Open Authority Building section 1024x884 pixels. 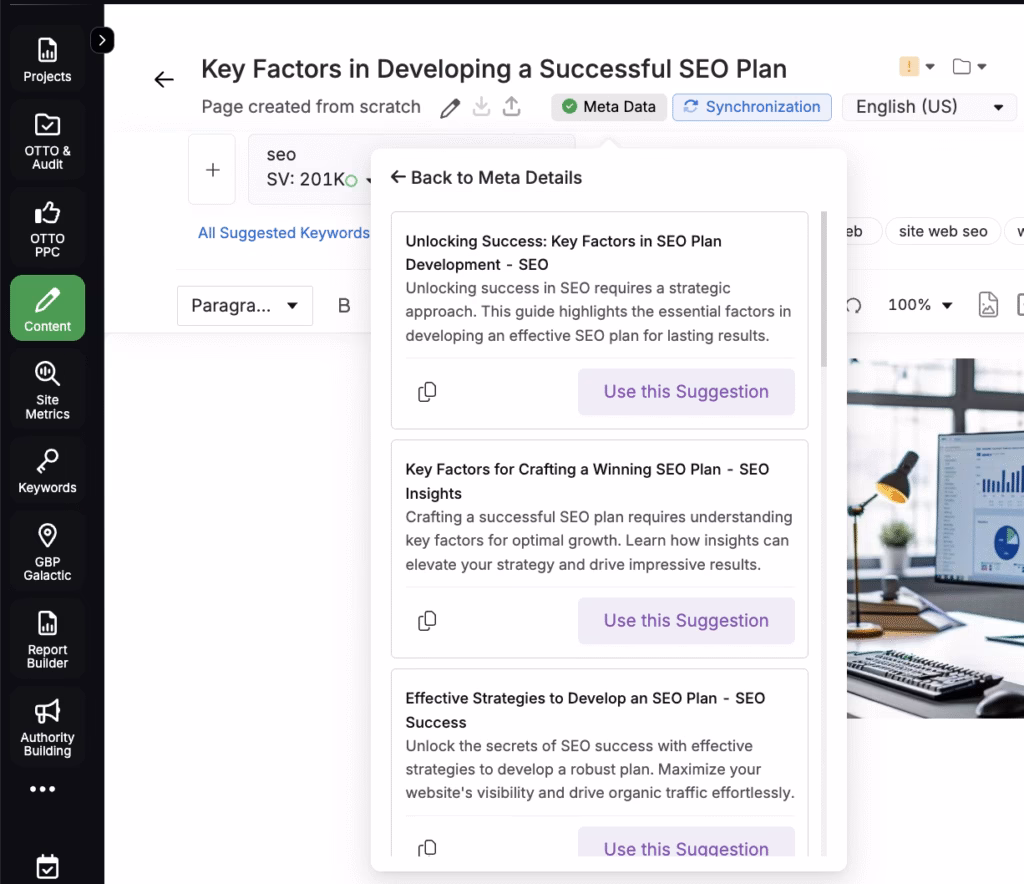click(x=47, y=727)
